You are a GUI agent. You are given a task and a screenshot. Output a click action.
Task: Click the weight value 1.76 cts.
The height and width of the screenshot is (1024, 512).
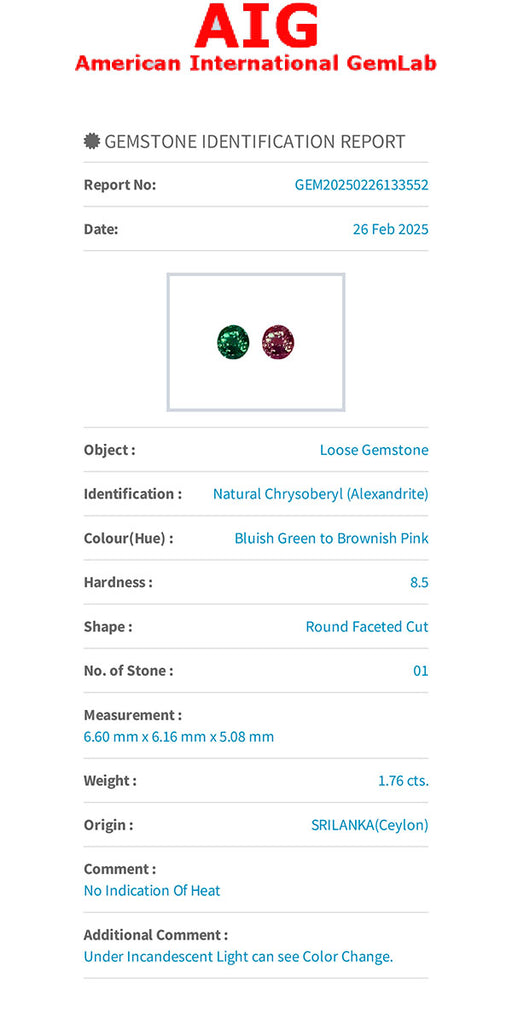tap(404, 780)
